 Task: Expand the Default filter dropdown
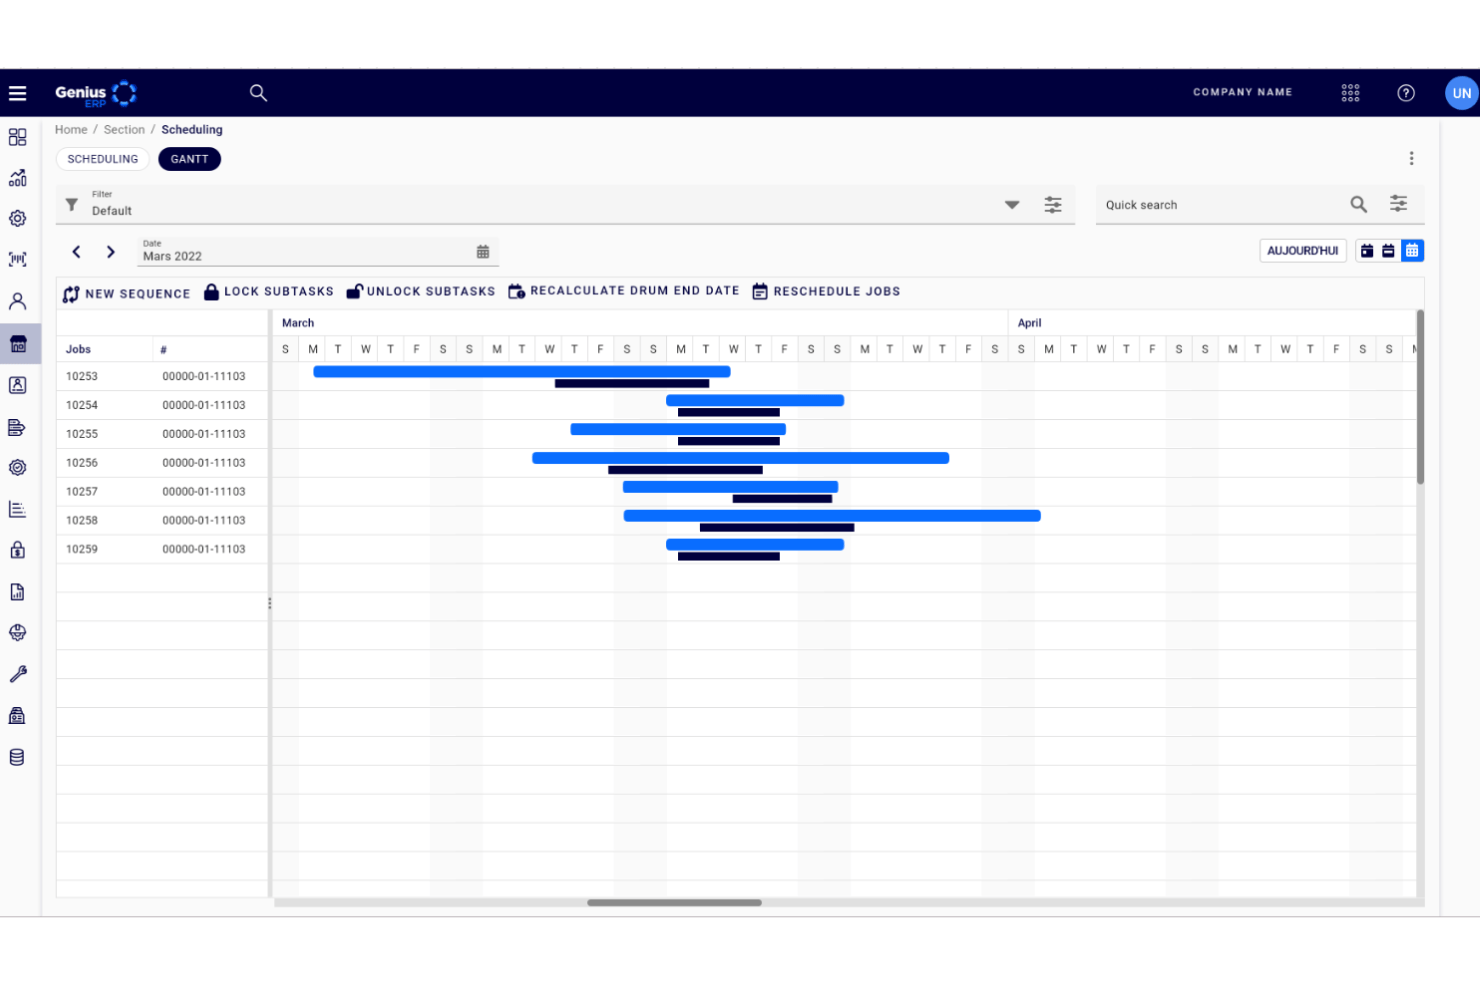point(1012,205)
